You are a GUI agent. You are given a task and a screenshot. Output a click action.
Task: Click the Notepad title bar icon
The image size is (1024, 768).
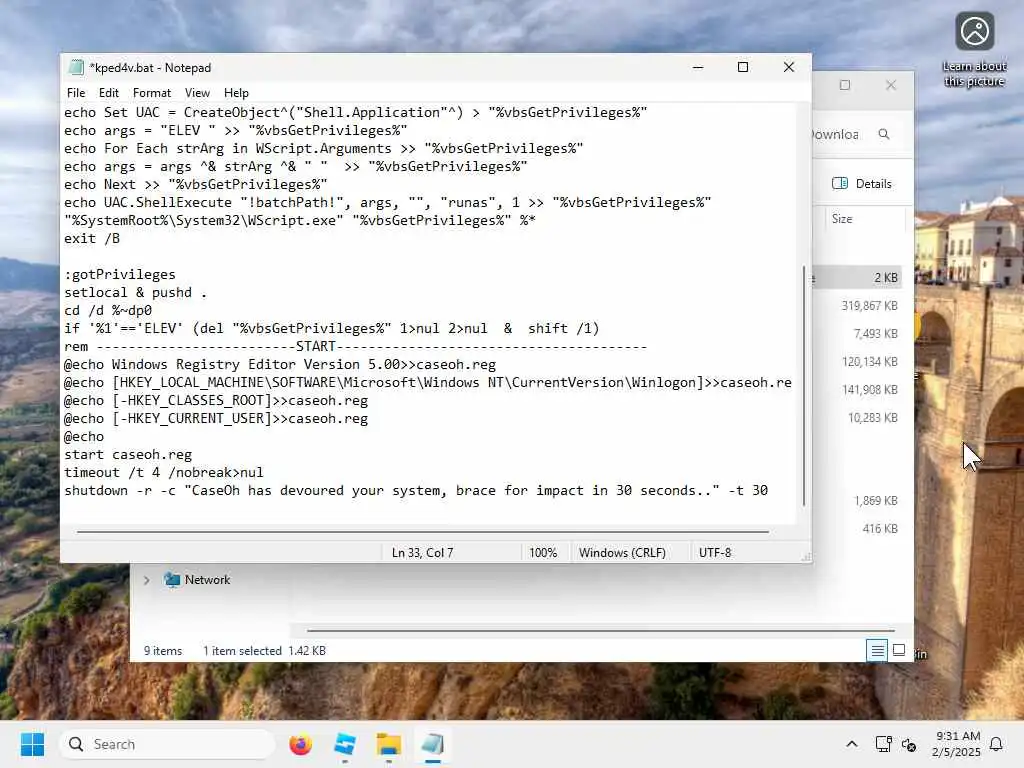pos(76,67)
